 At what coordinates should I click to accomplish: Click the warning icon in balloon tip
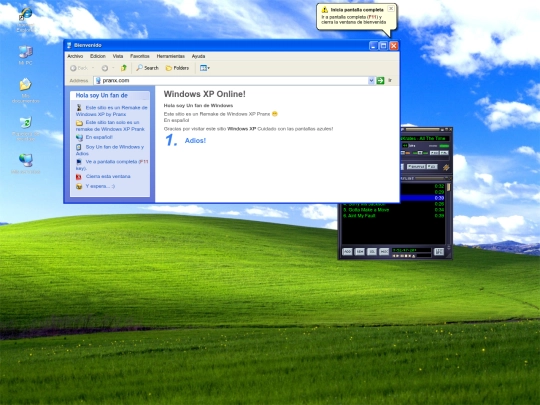pyautogui.click(x=324, y=10)
